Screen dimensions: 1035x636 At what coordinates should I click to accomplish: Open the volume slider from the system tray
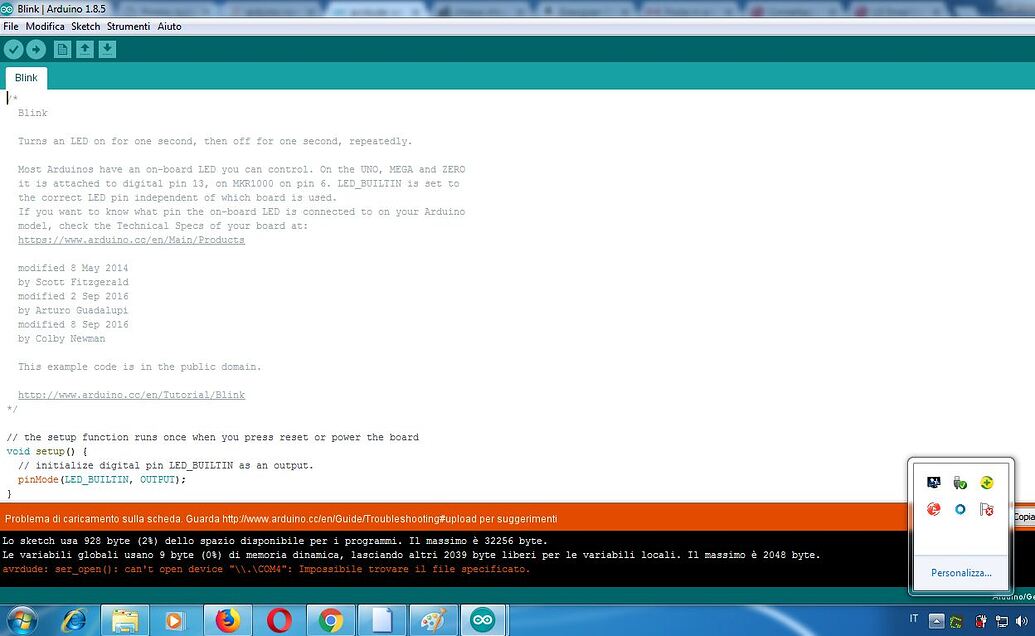[x=1021, y=620]
